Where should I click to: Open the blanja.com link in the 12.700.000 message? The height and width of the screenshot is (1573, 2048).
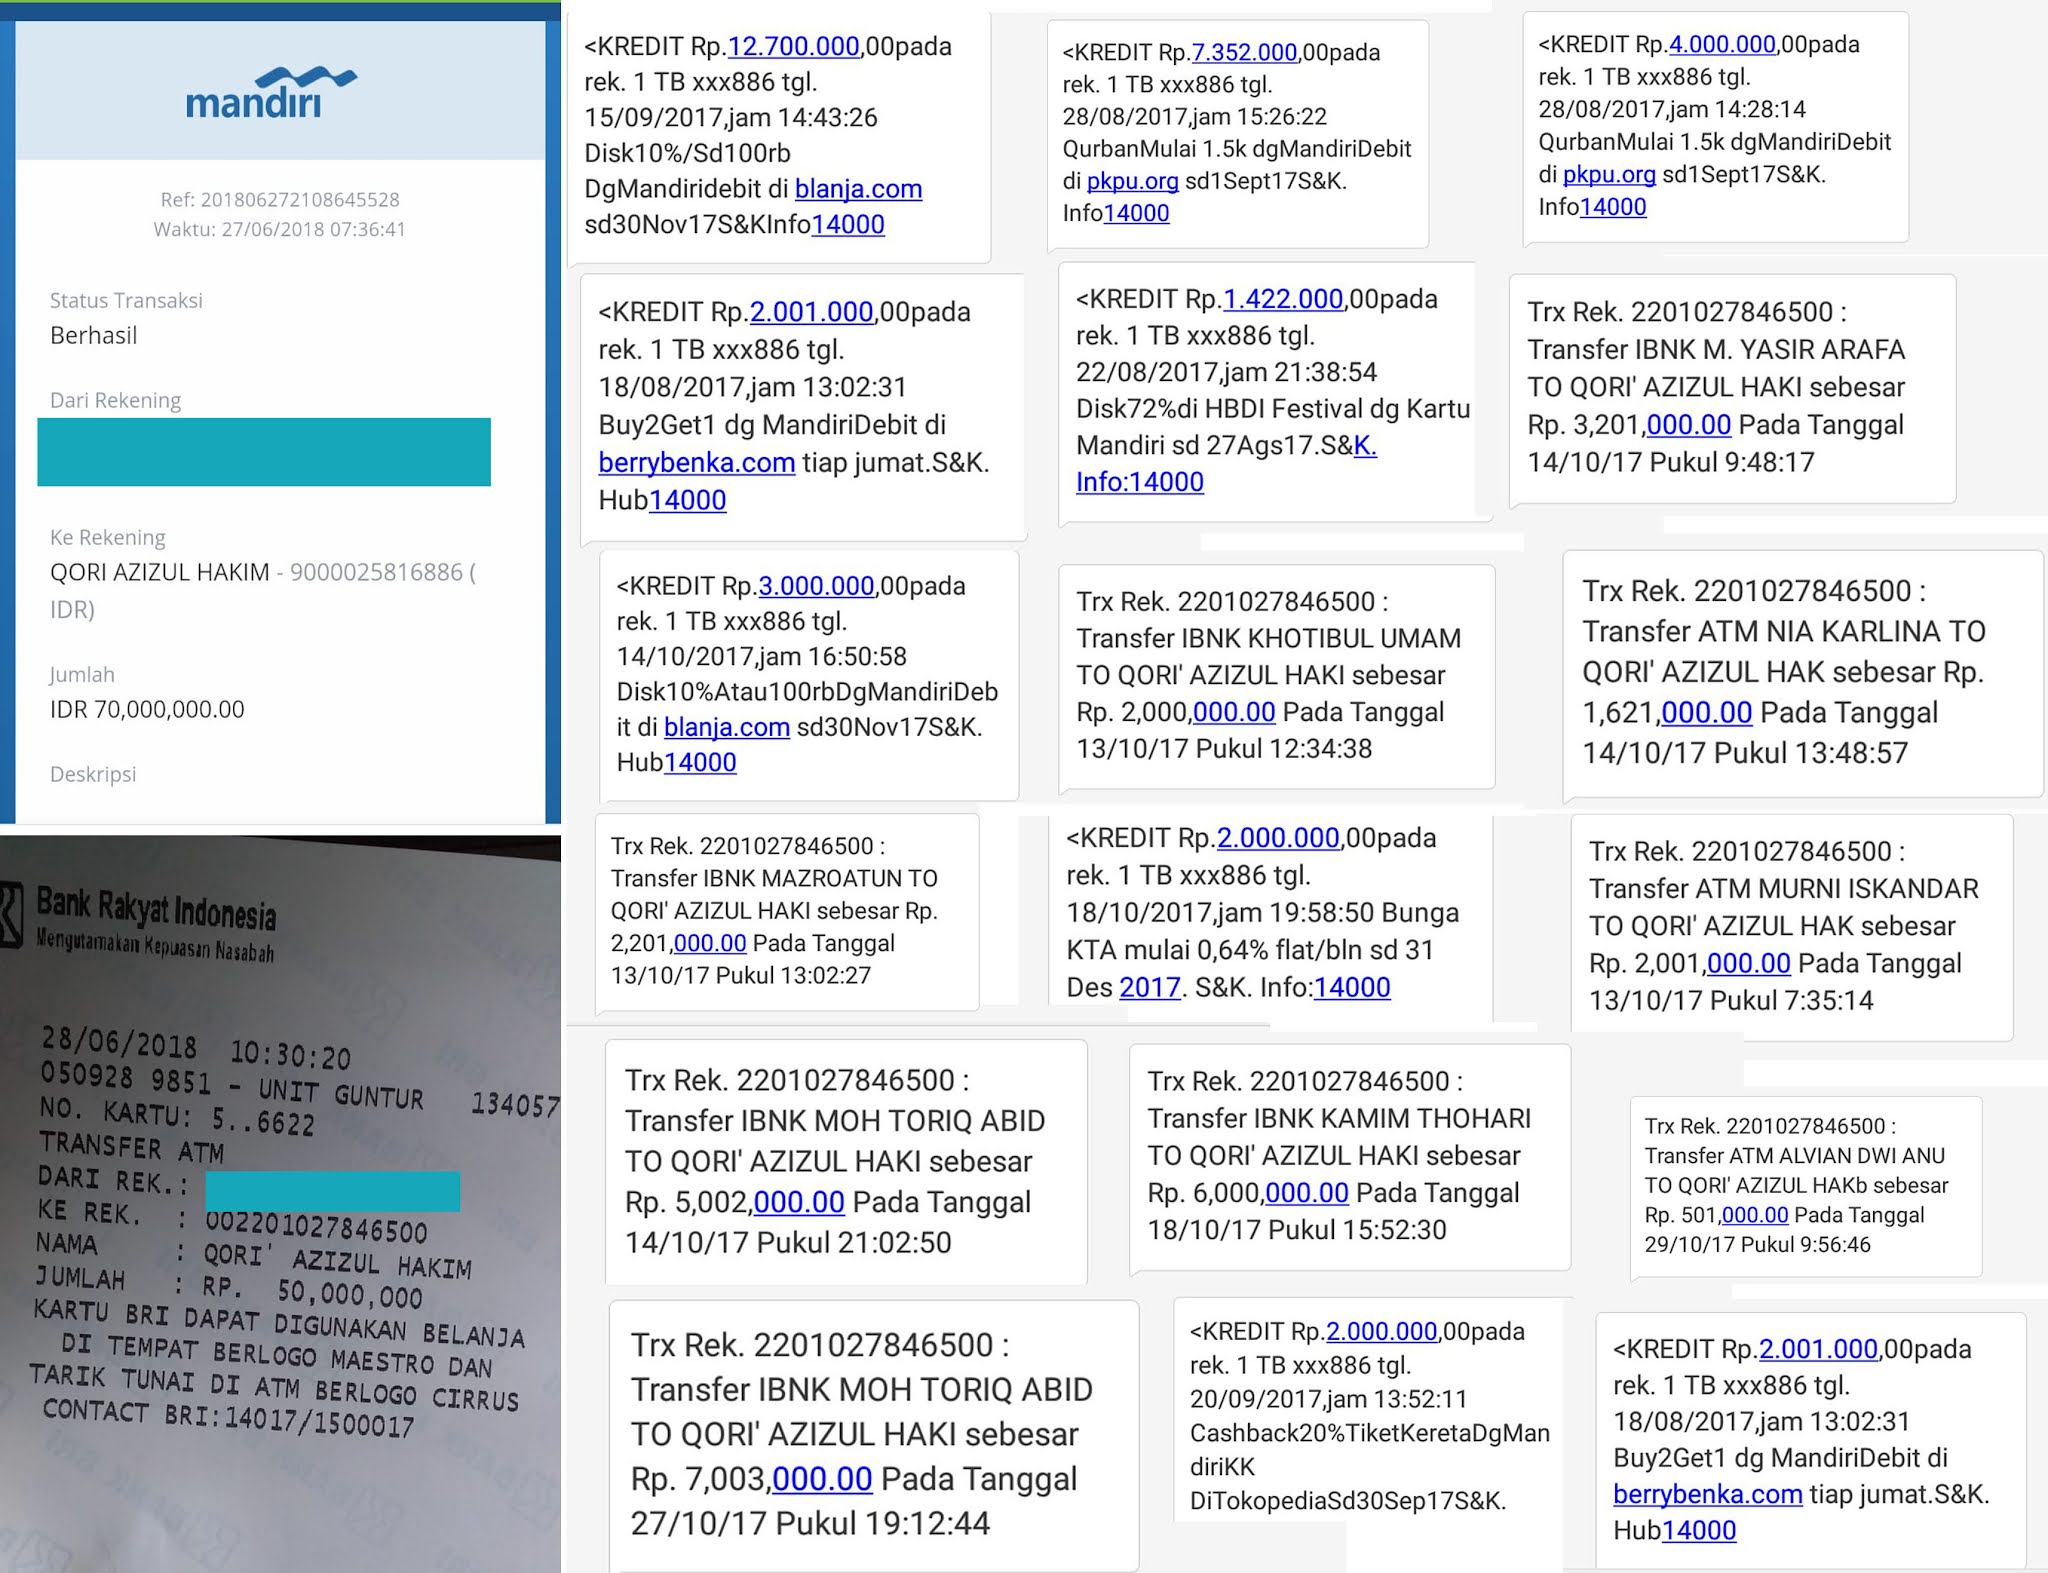click(858, 189)
